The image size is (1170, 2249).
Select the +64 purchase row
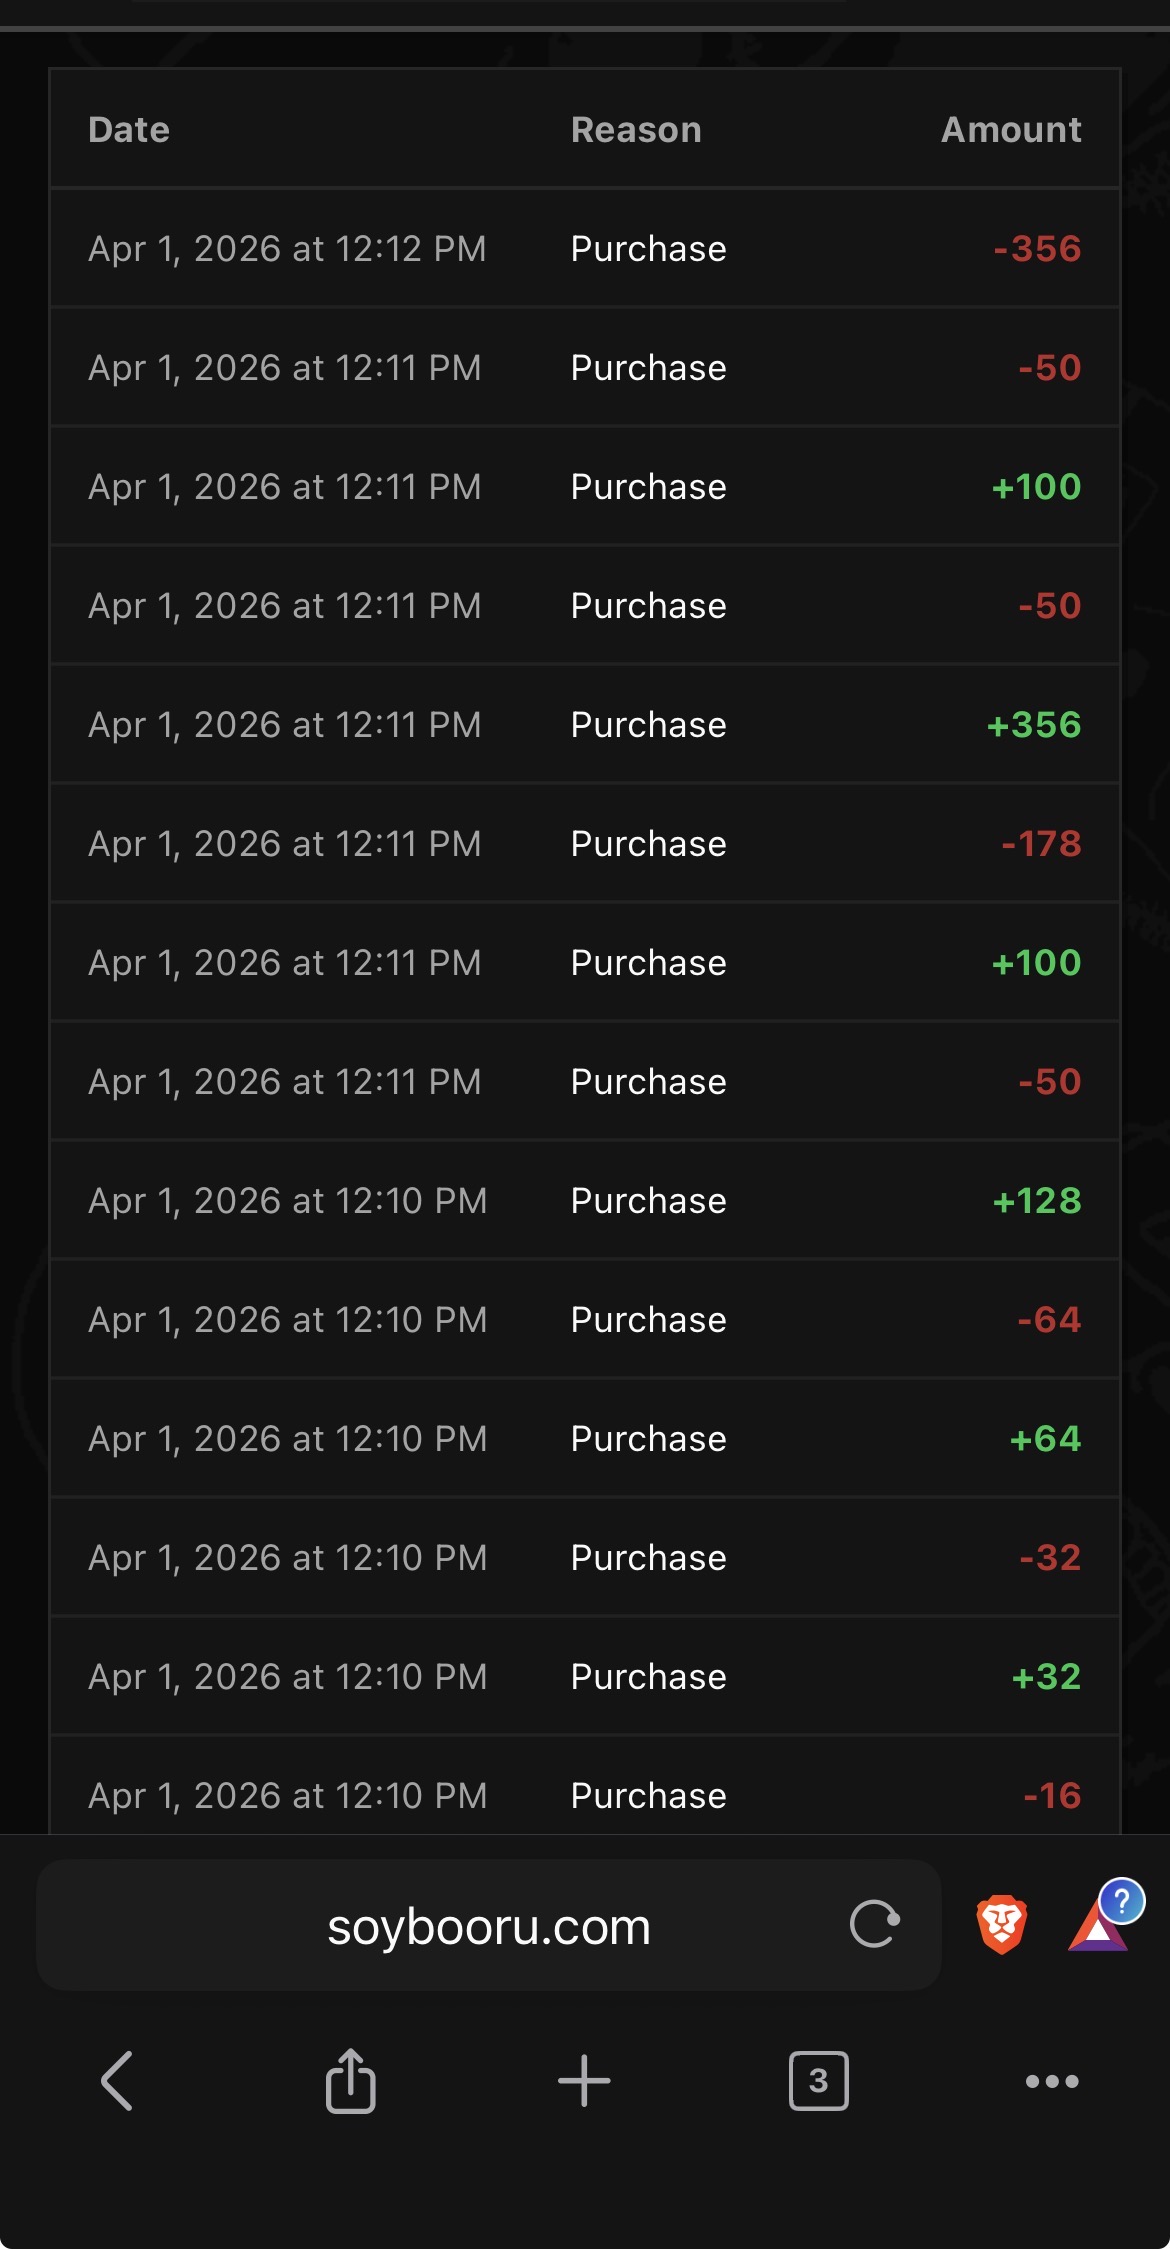[584, 1439]
